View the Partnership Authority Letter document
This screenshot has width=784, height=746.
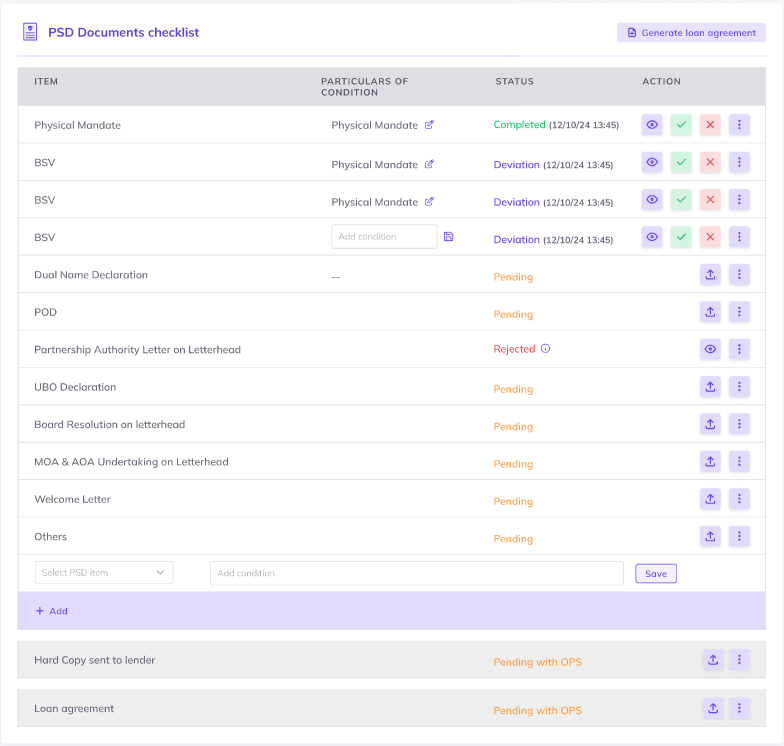point(710,349)
